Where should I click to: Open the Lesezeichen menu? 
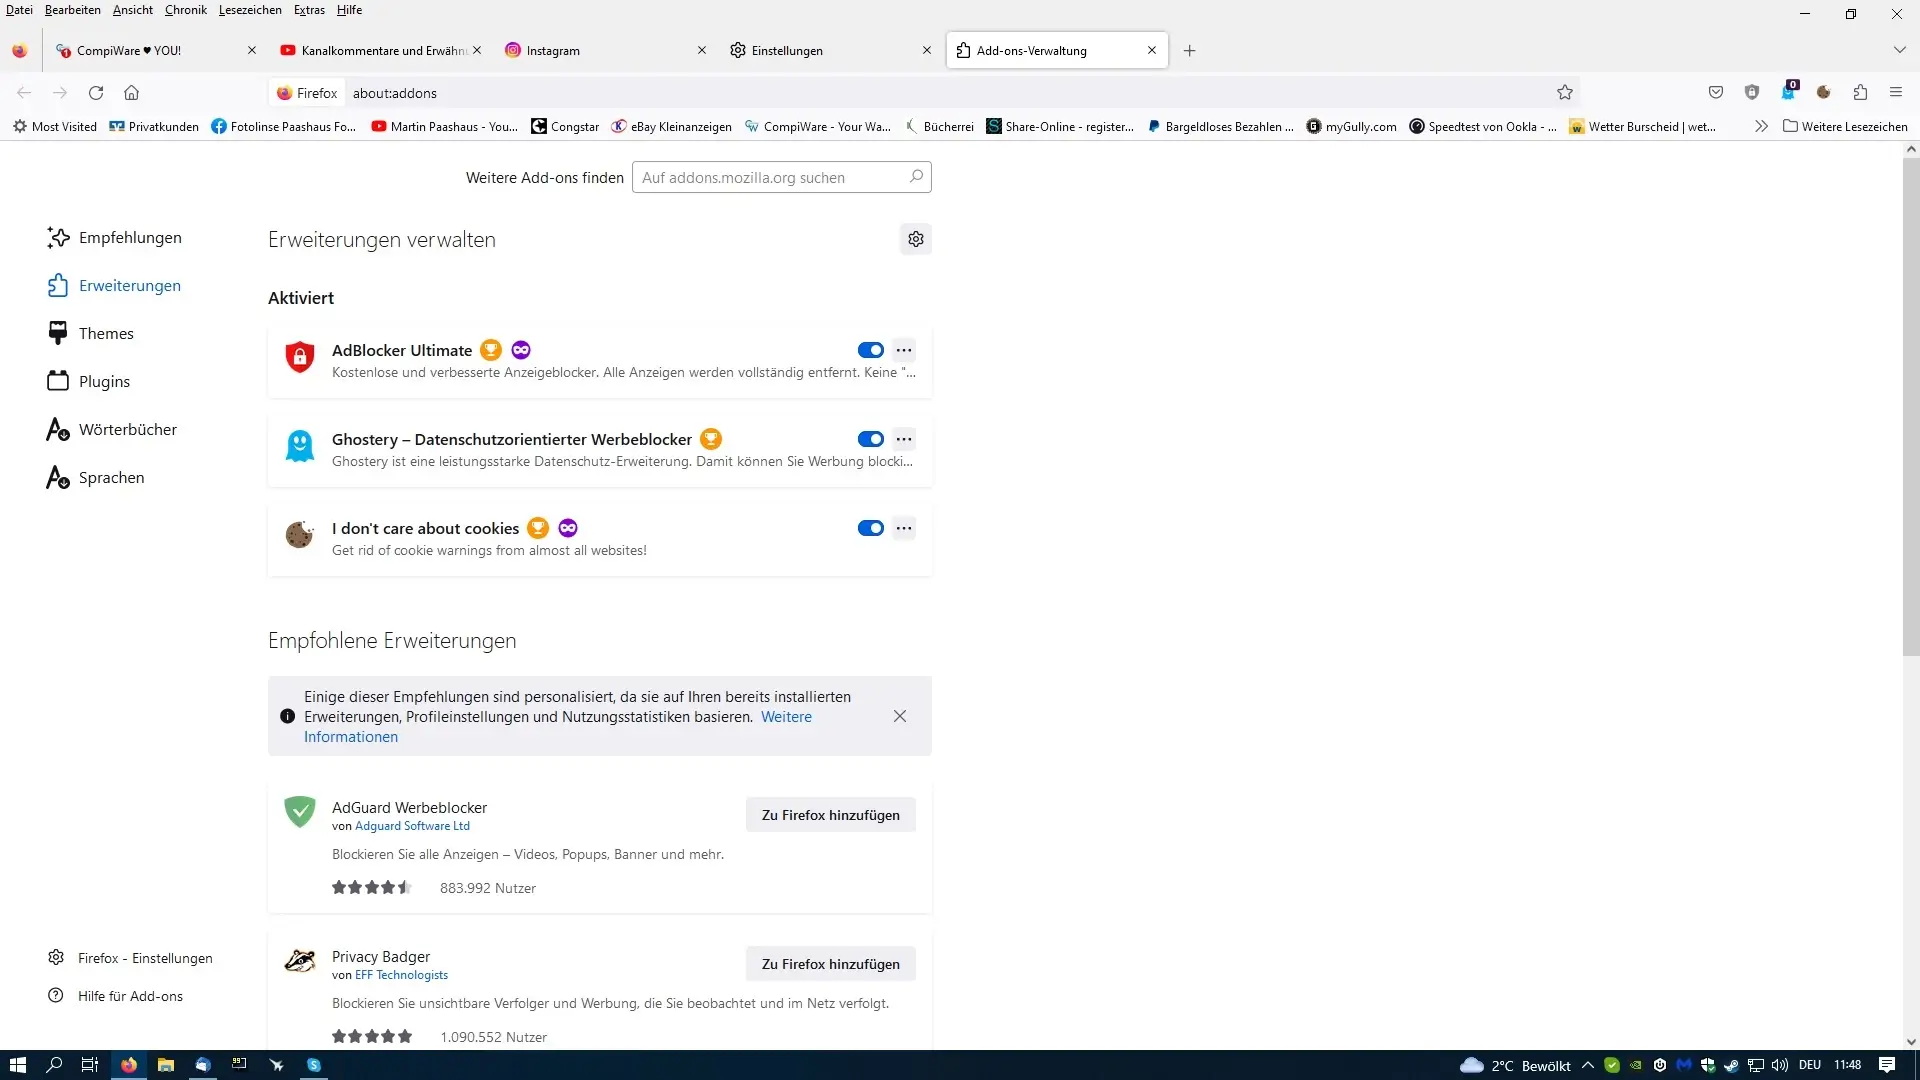[x=250, y=10]
